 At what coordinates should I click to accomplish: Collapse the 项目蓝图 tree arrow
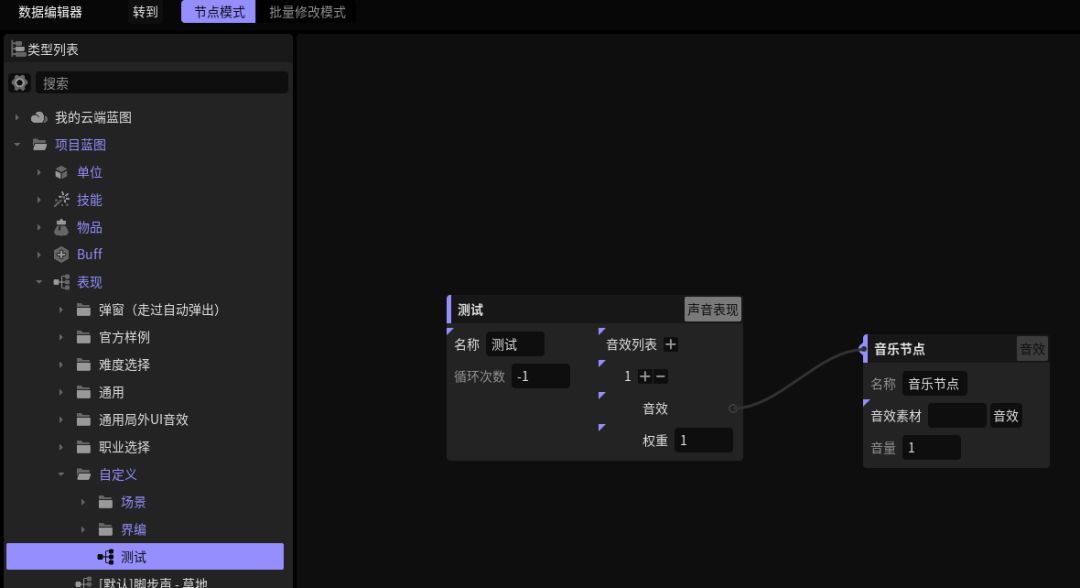point(17,145)
